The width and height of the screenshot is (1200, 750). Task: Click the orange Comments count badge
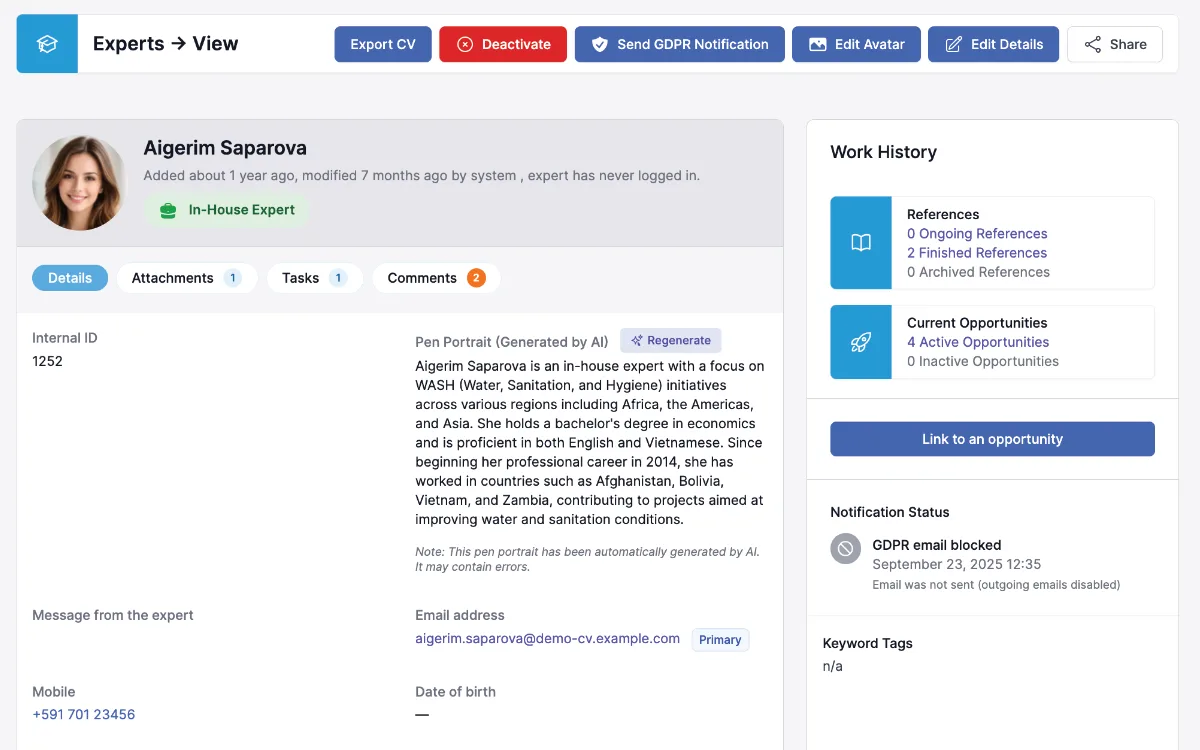(x=476, y=278)
